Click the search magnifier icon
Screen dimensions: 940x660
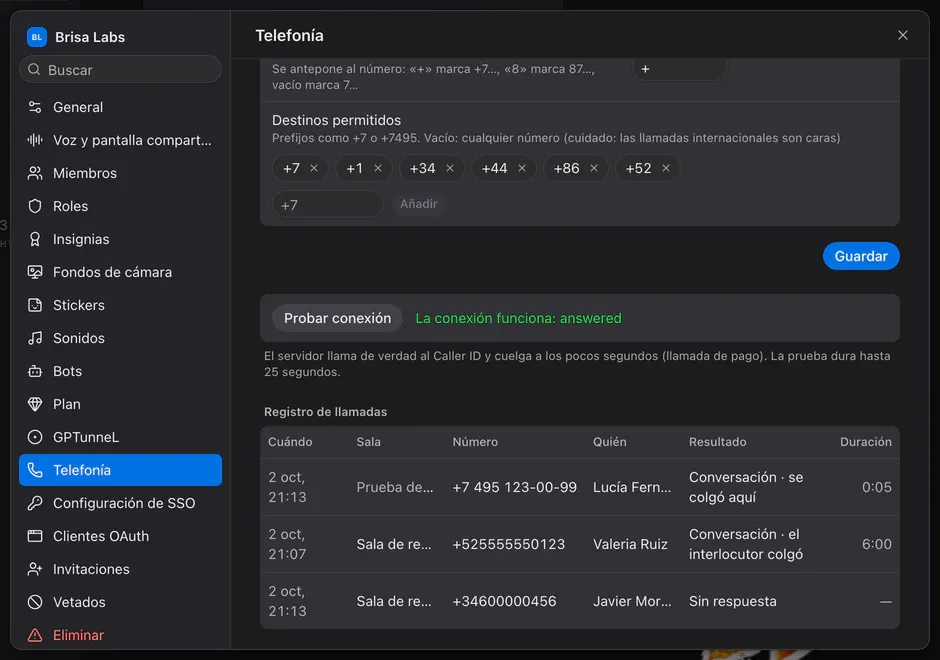[x=34, y=70]
